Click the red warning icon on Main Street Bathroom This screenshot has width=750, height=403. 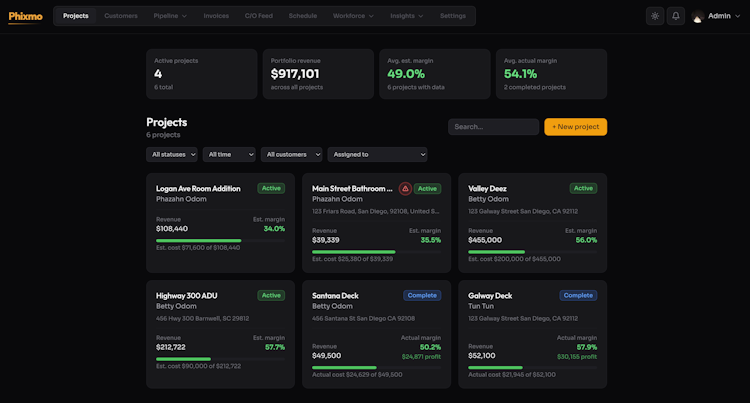(x=405, y=189)
